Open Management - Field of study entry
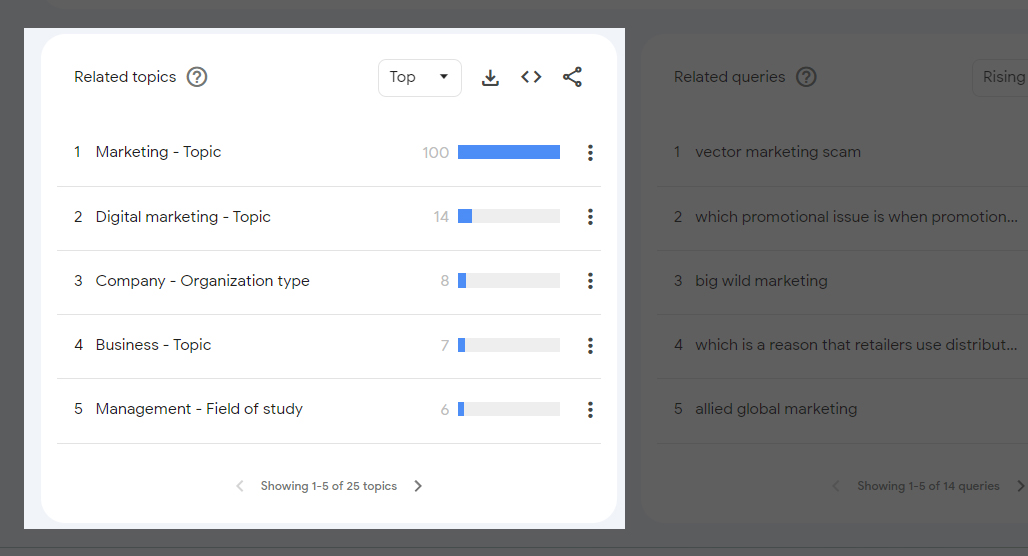 (199, 409)
